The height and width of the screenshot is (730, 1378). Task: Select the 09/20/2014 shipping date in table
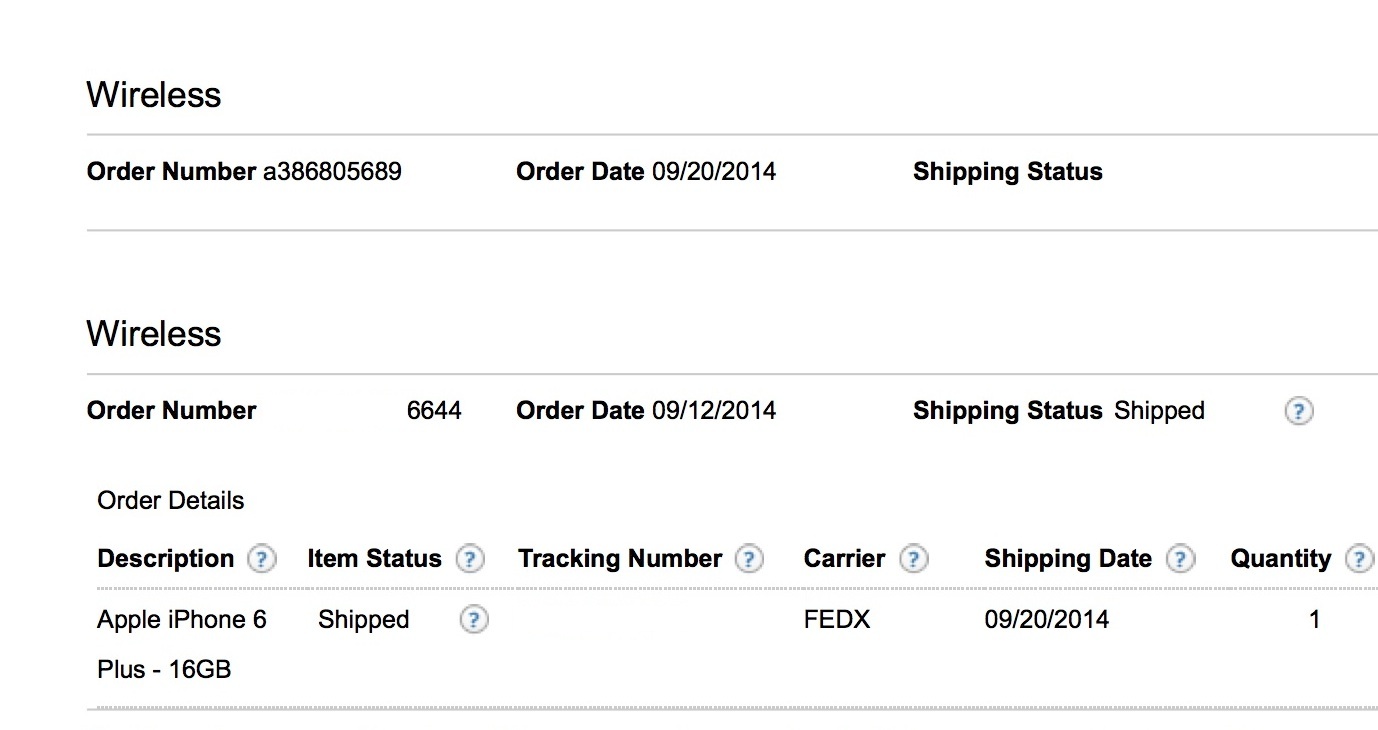point(1047,620)
